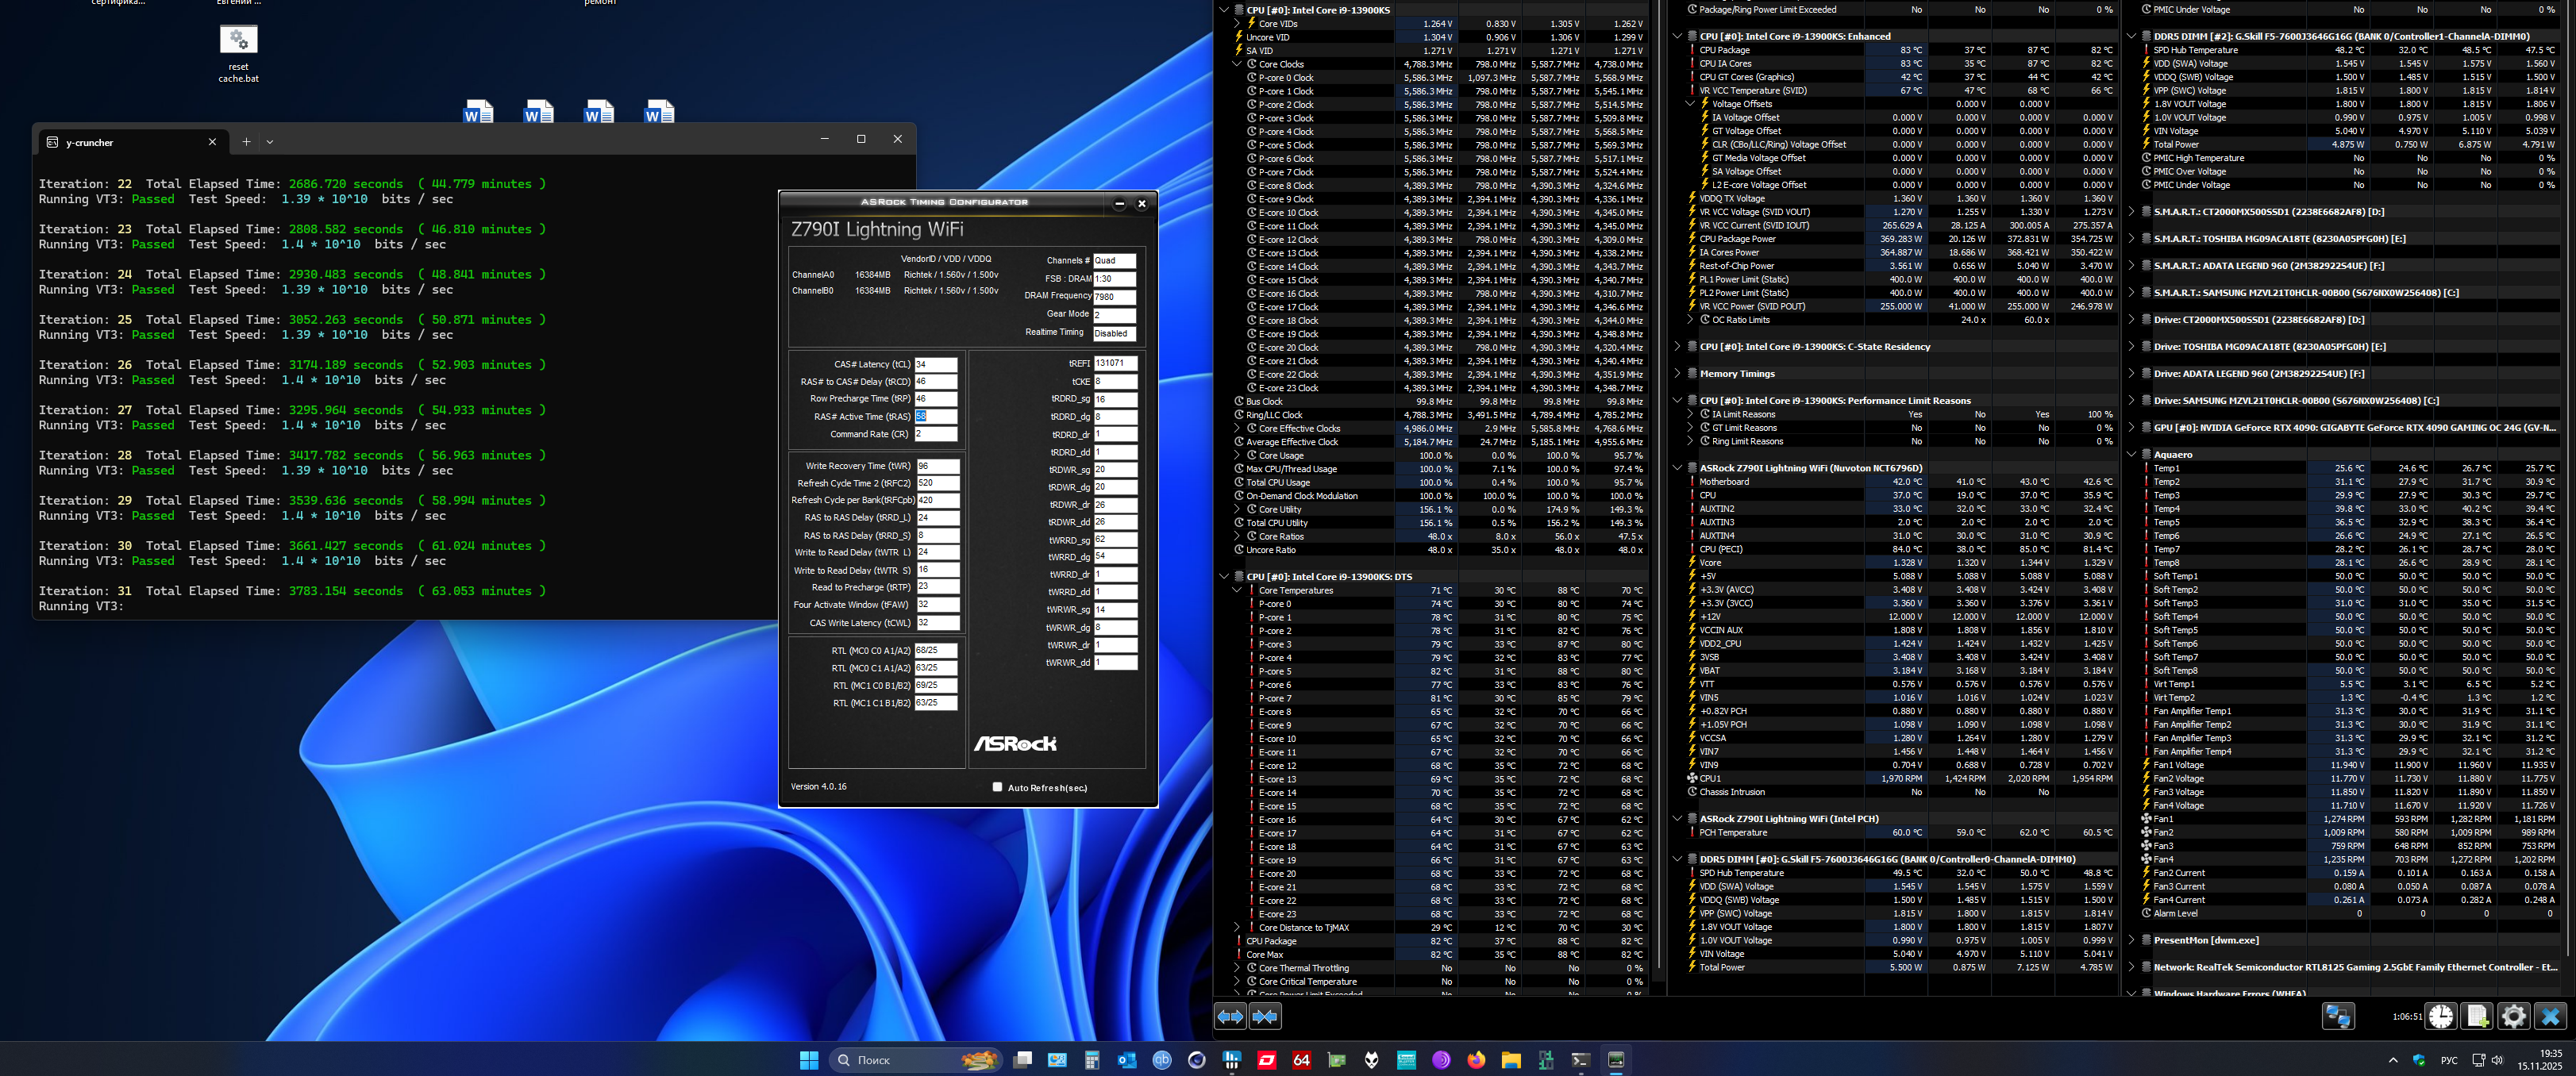Expand the Memory Timings sensor group
Image resolution: width=2576 pixels, height=1076 pixels.
[x=1677, y=373]
